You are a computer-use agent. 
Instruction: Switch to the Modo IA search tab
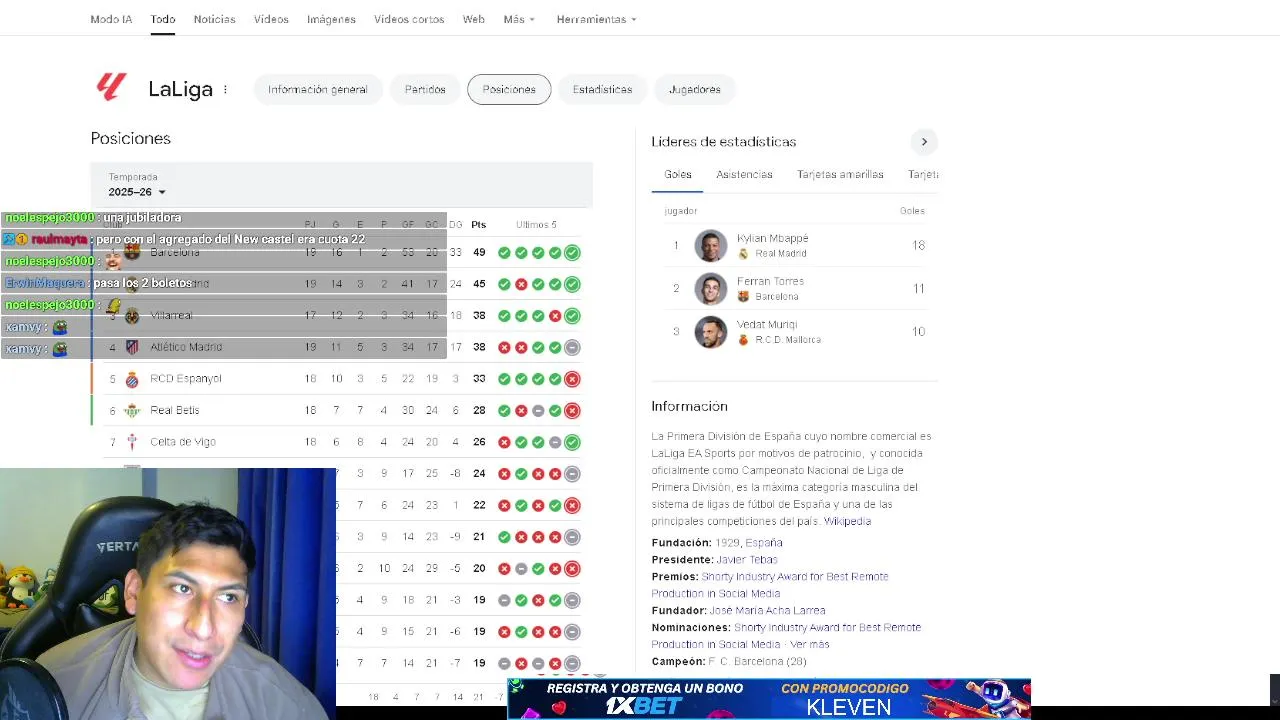coord(111,19)
